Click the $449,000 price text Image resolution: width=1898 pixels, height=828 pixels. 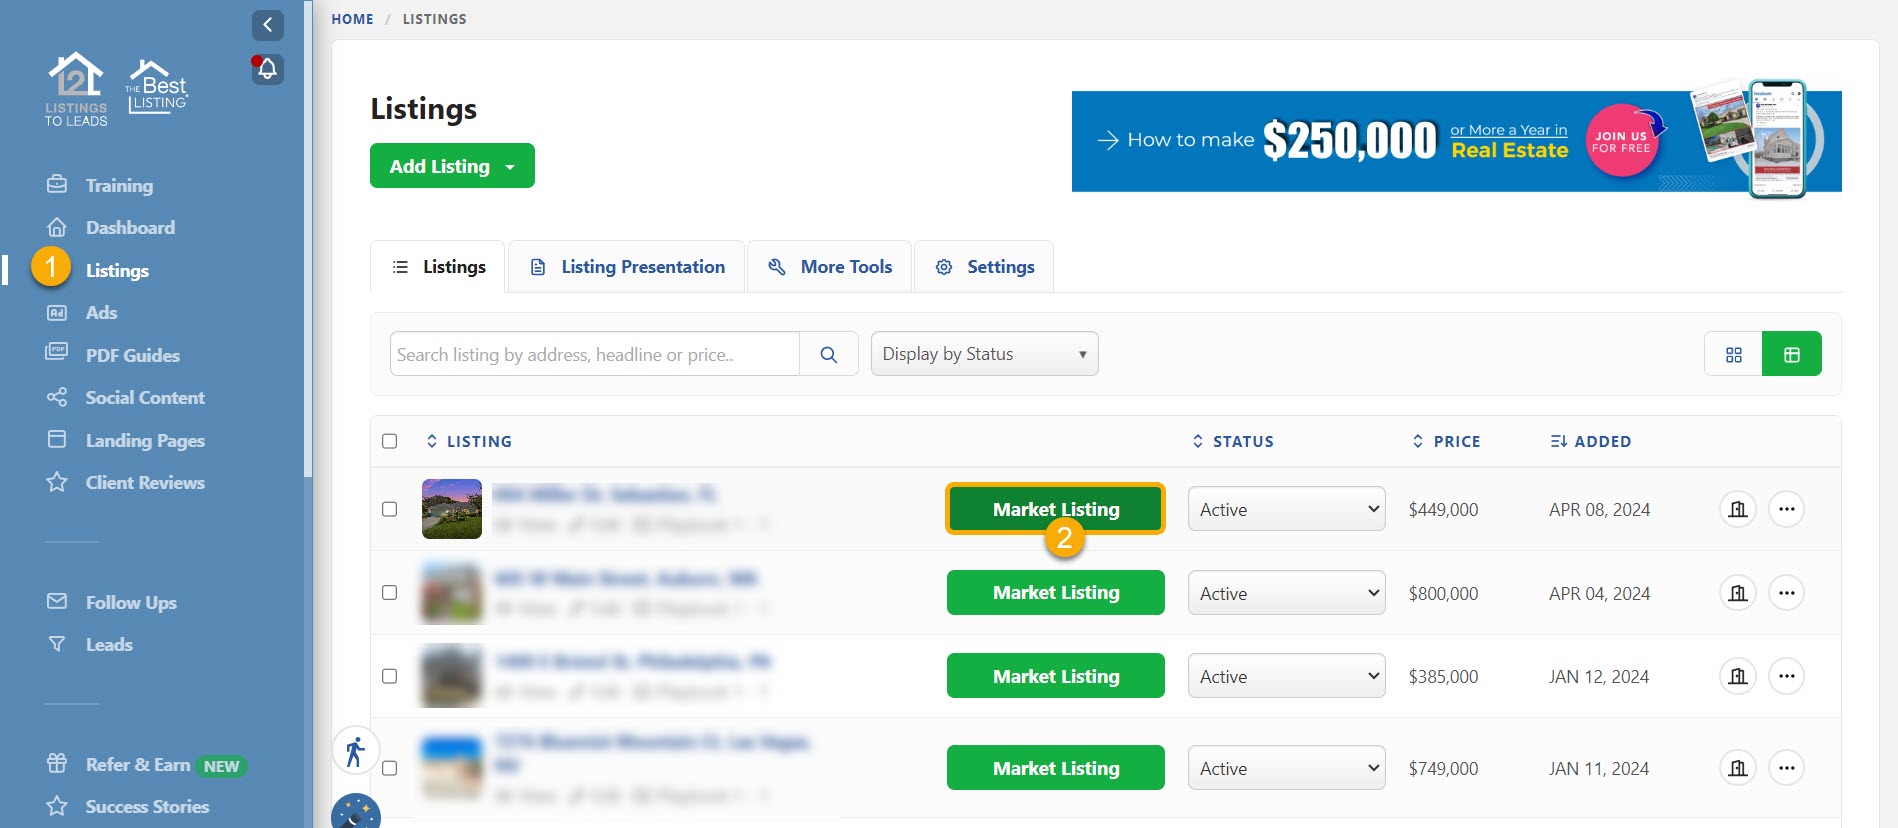pos(1443,509)
